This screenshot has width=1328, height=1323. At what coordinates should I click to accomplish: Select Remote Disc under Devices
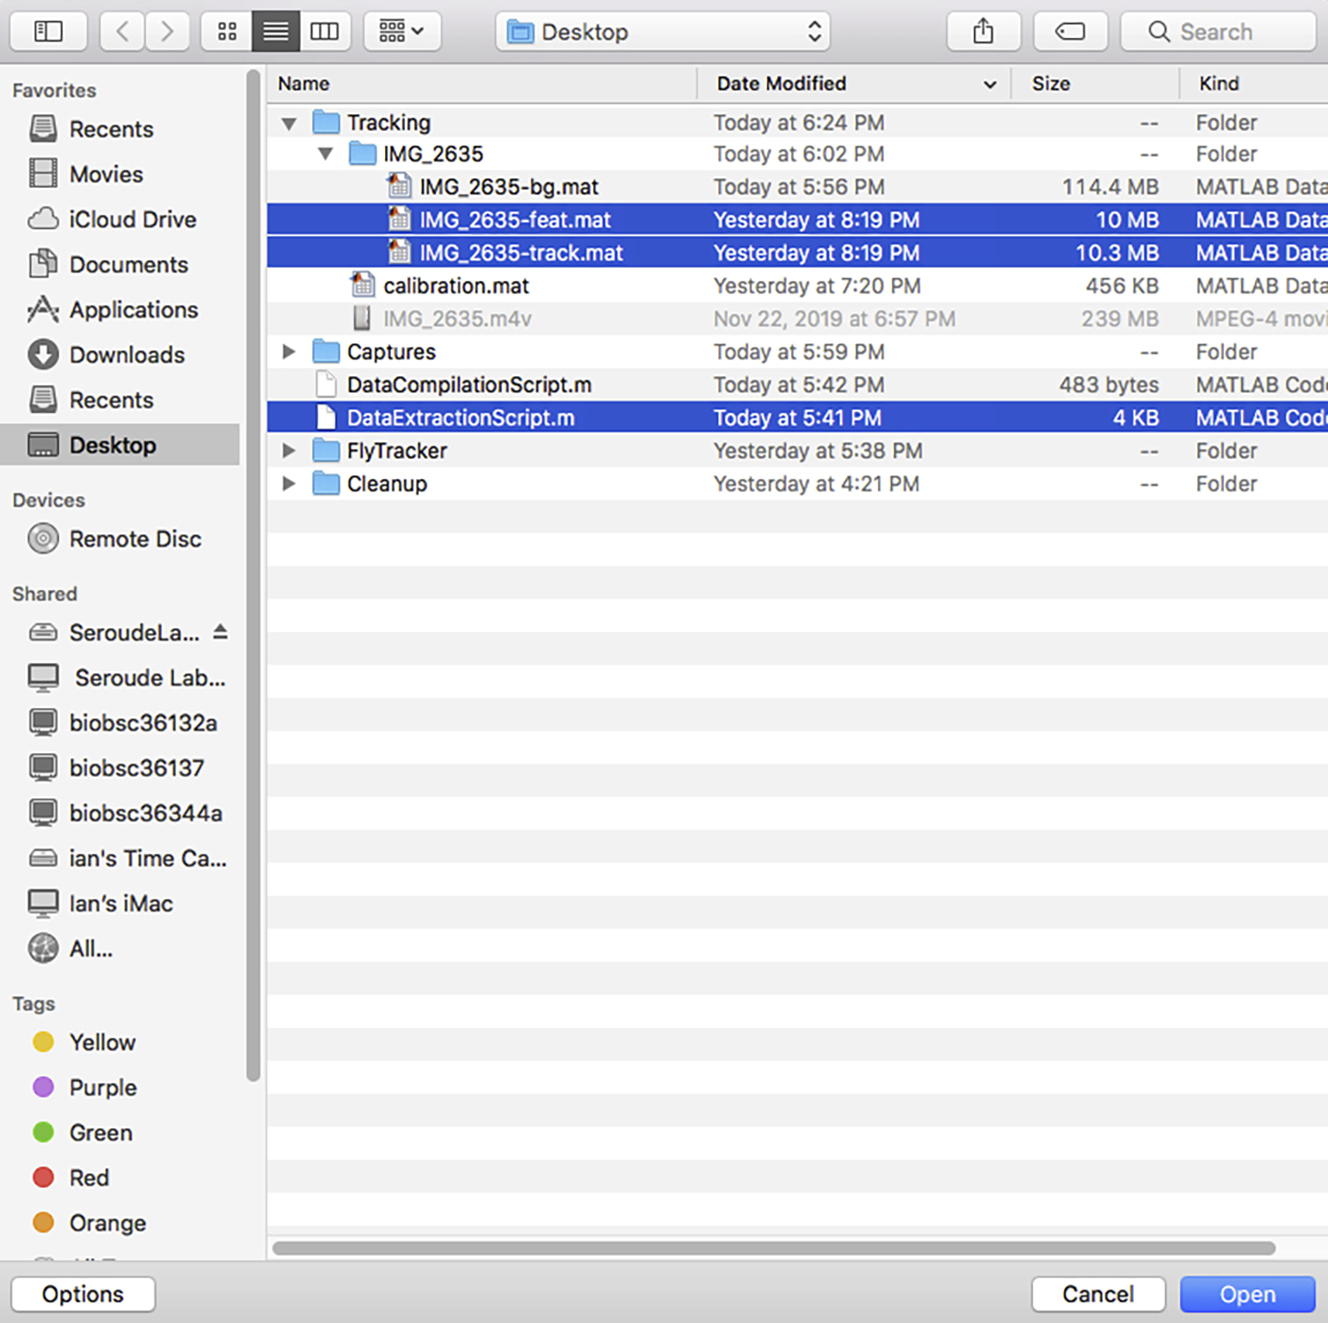tap(135, 539)
